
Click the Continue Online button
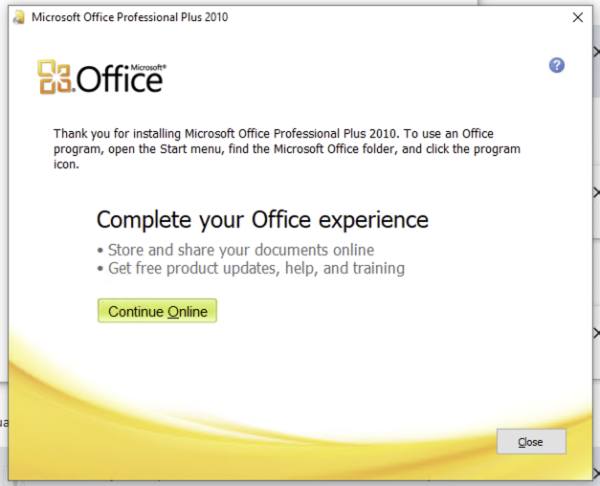tap(157, 311)
